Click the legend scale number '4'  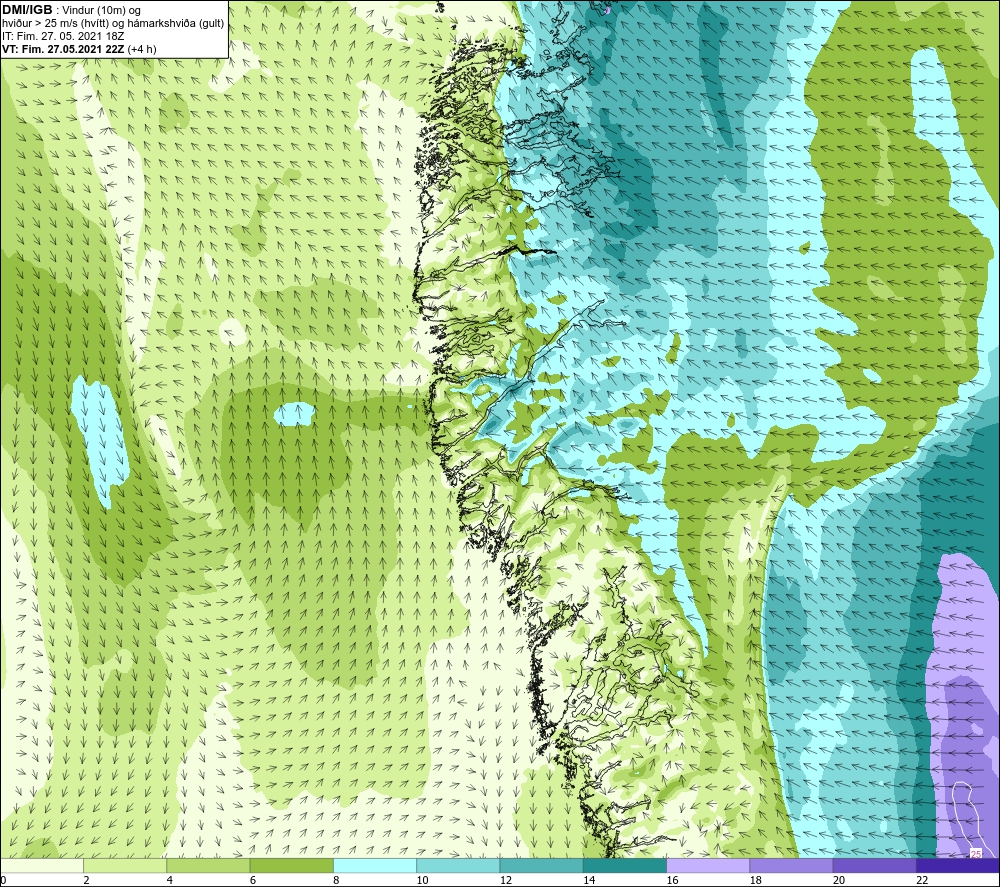click(170, 880)
